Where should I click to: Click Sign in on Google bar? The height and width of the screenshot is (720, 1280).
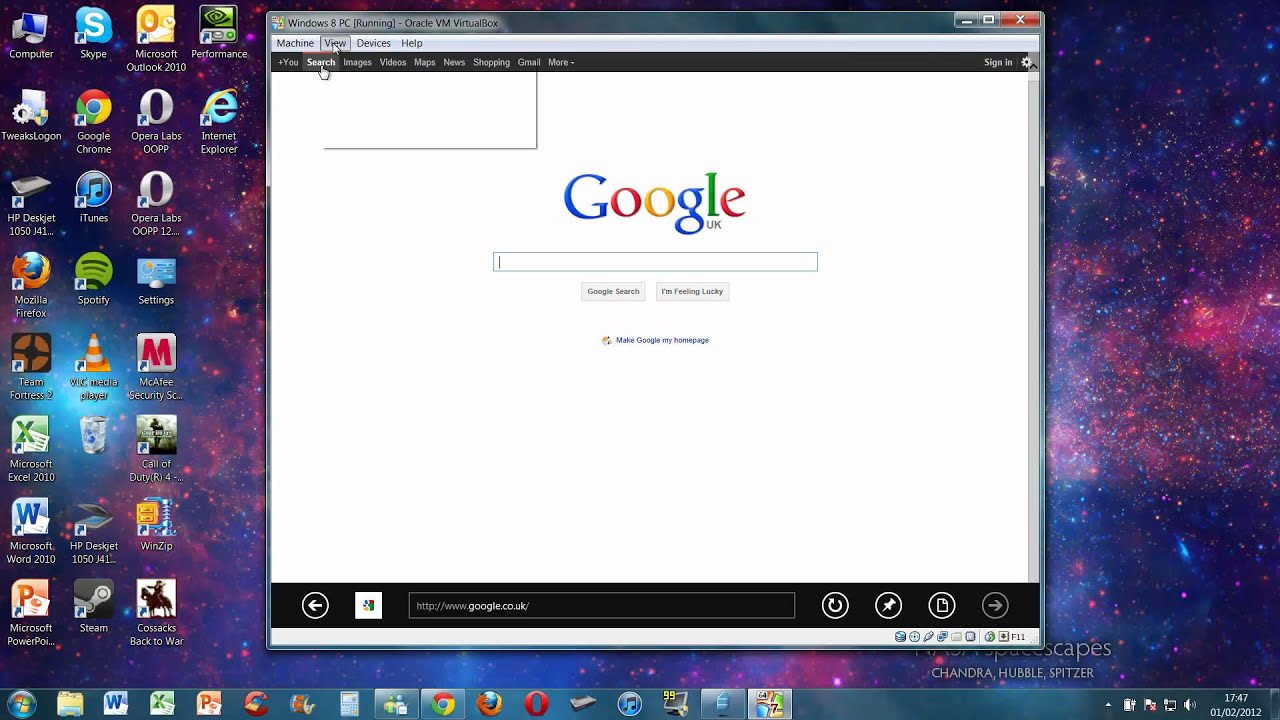(x=998, y=62)
